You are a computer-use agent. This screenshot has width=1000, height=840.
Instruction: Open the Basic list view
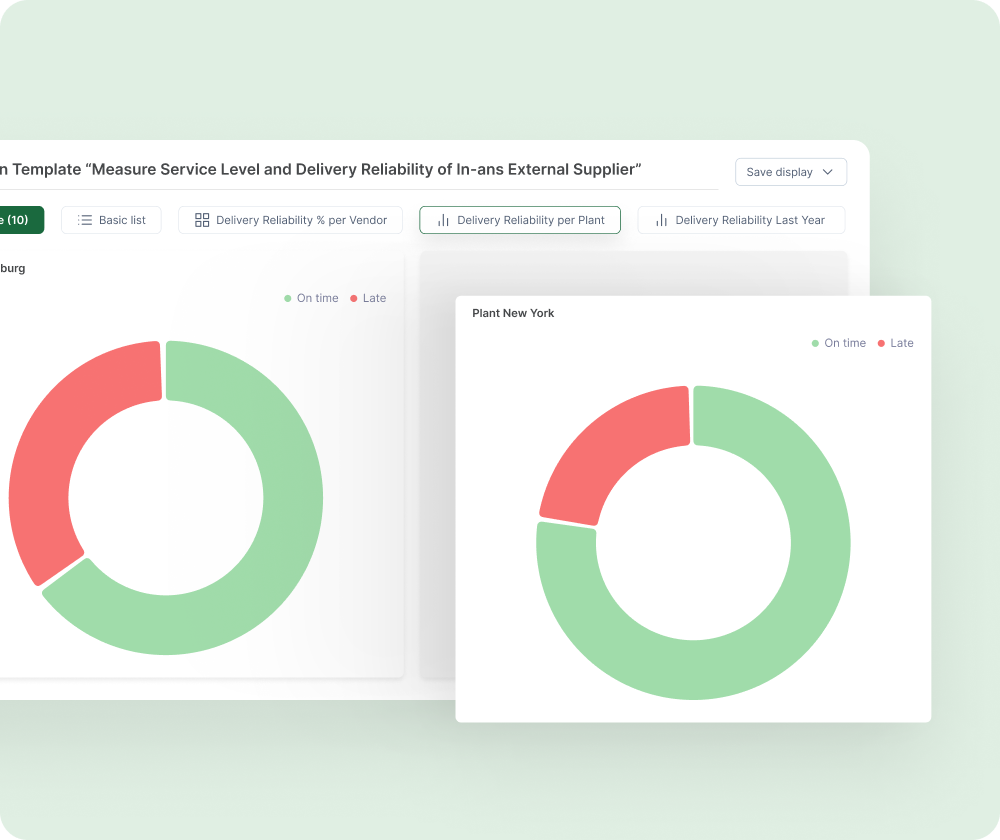coord(111,220)
